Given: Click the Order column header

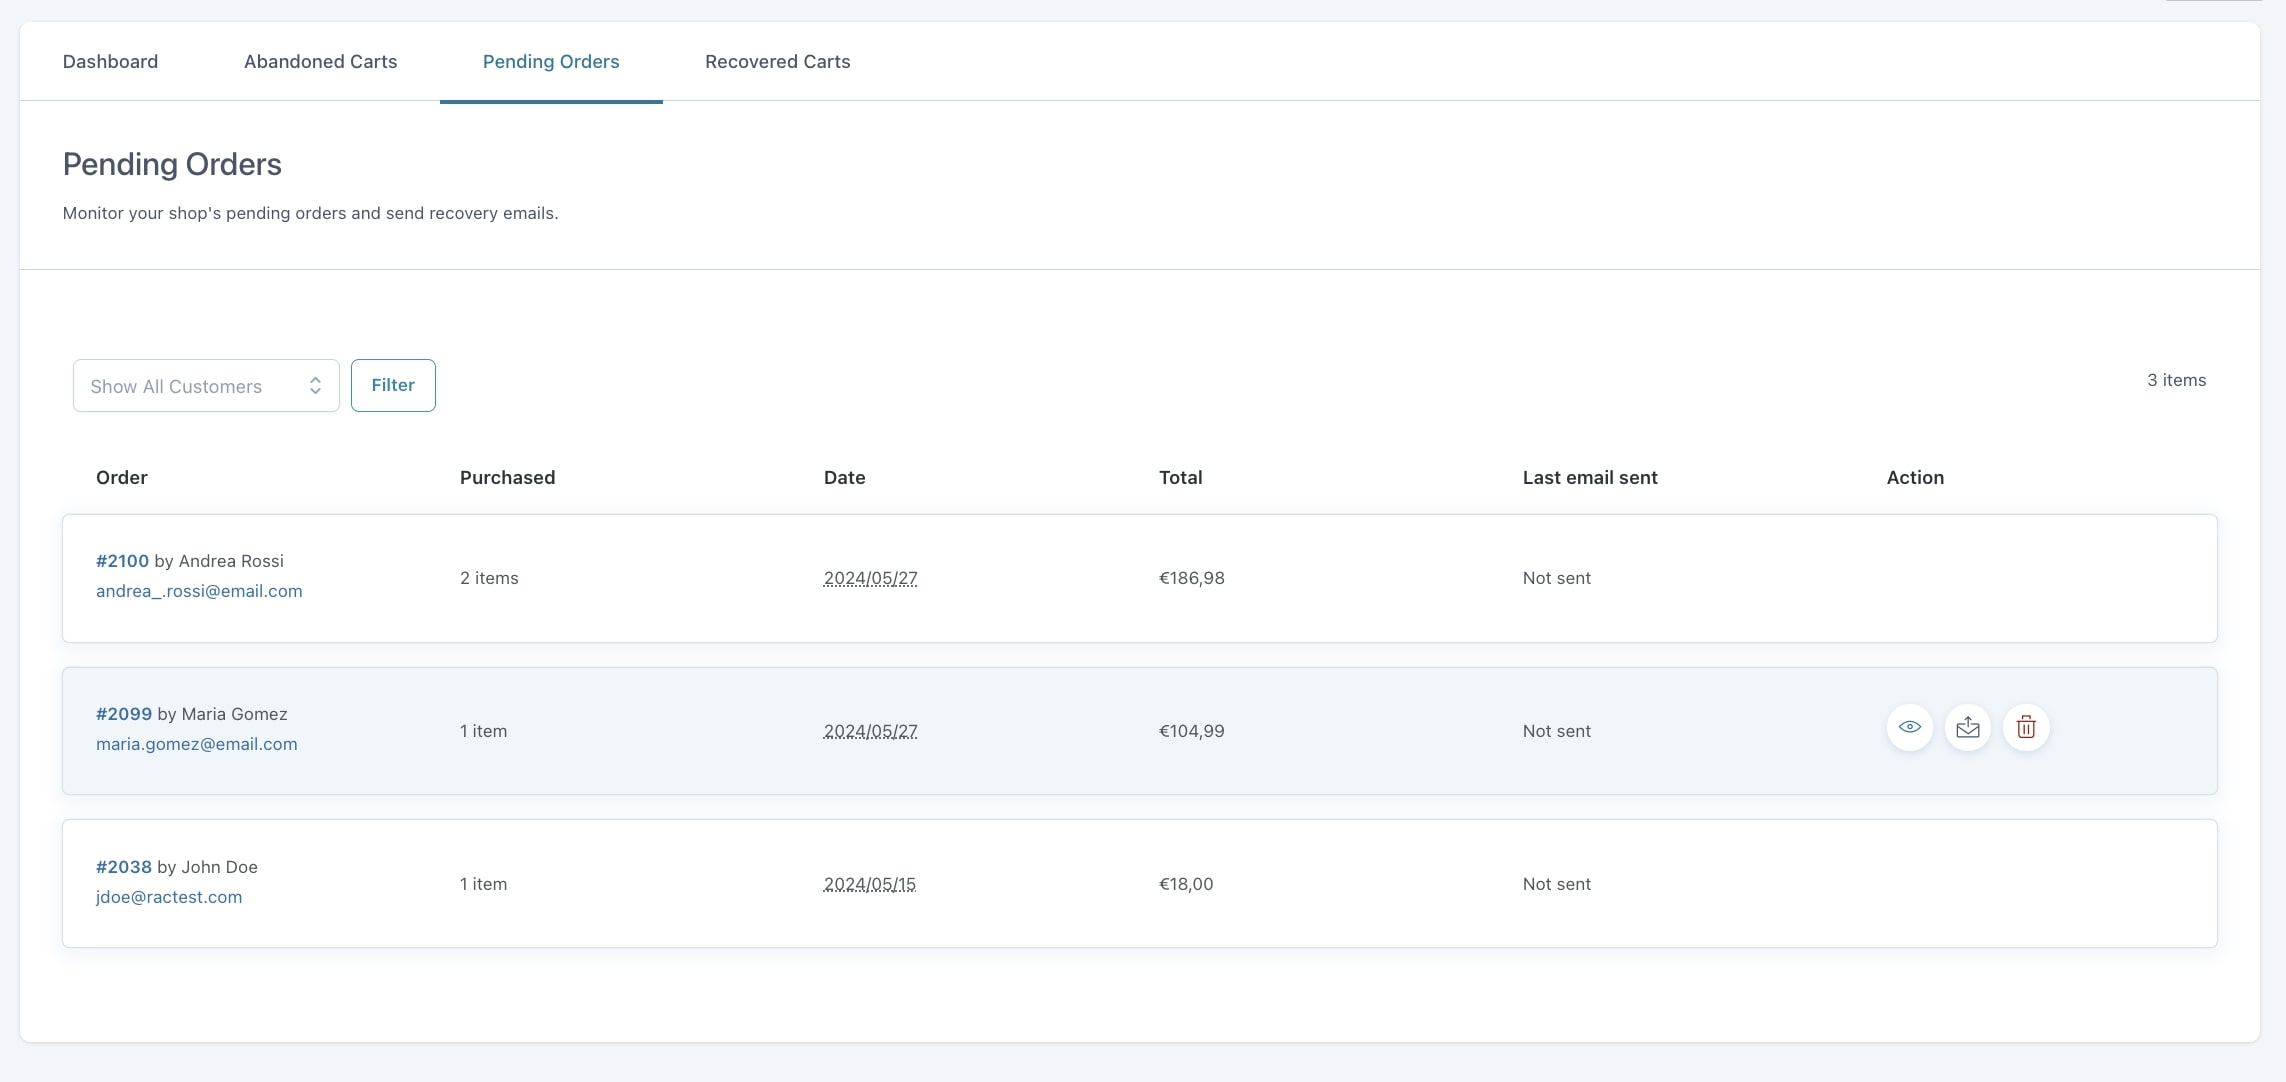Looking at the screenshot, I should pyautogui.click(x=121, y=478).
